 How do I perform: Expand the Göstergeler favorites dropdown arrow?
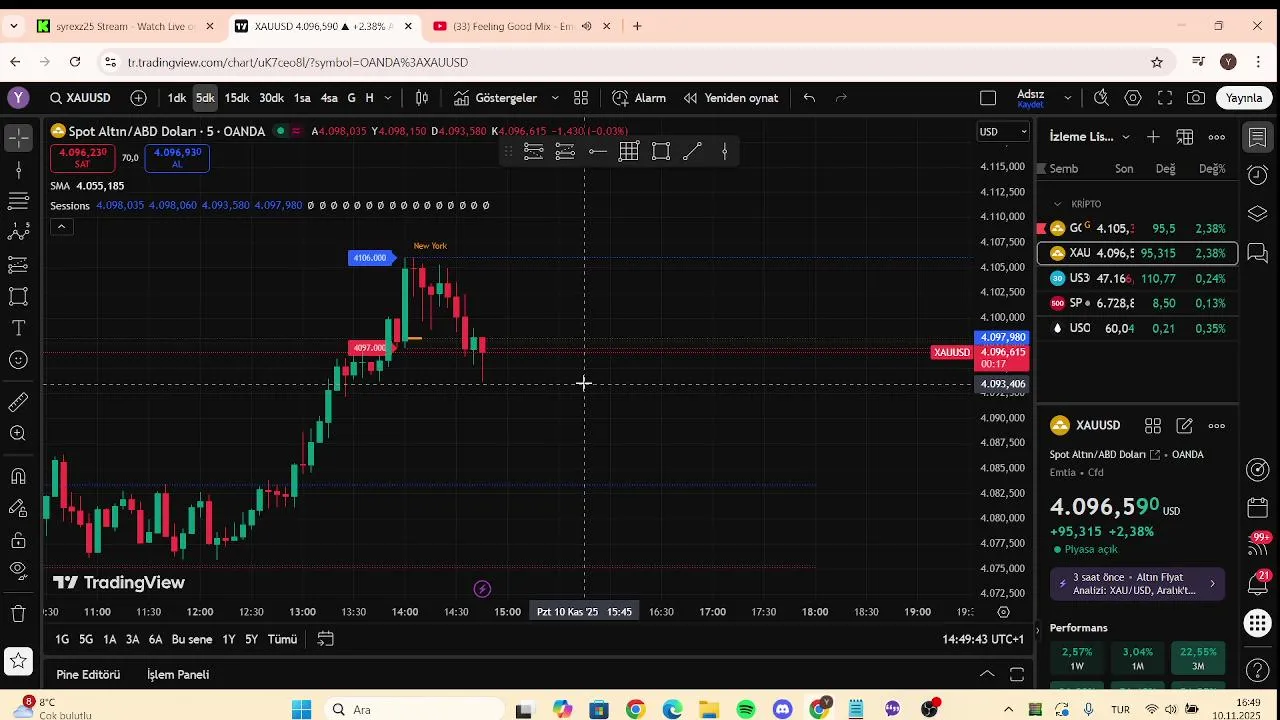click(557, 98)
